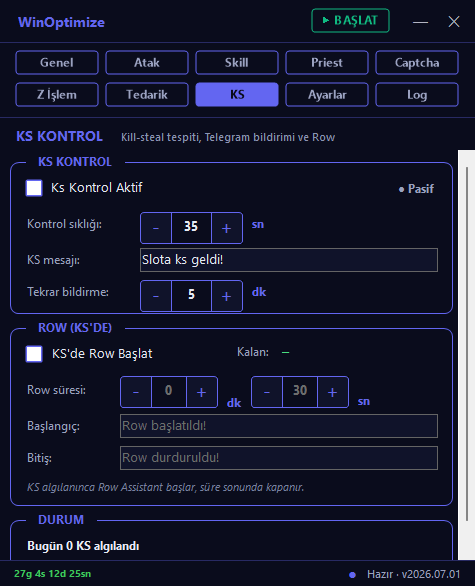Increase Tekrar bildirme minutes
The width and height of the screenshot is (475, 586).
[226, 296]
